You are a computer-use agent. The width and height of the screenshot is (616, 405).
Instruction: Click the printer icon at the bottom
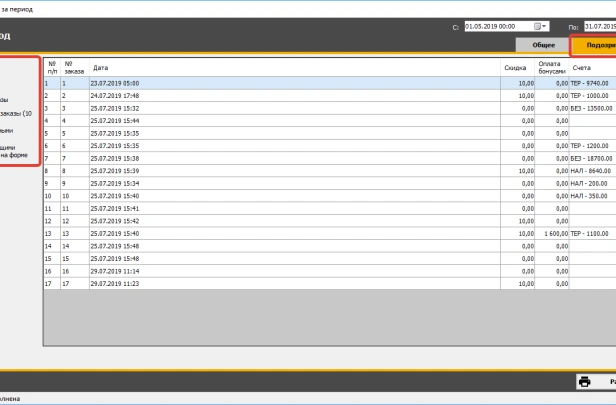585,381
